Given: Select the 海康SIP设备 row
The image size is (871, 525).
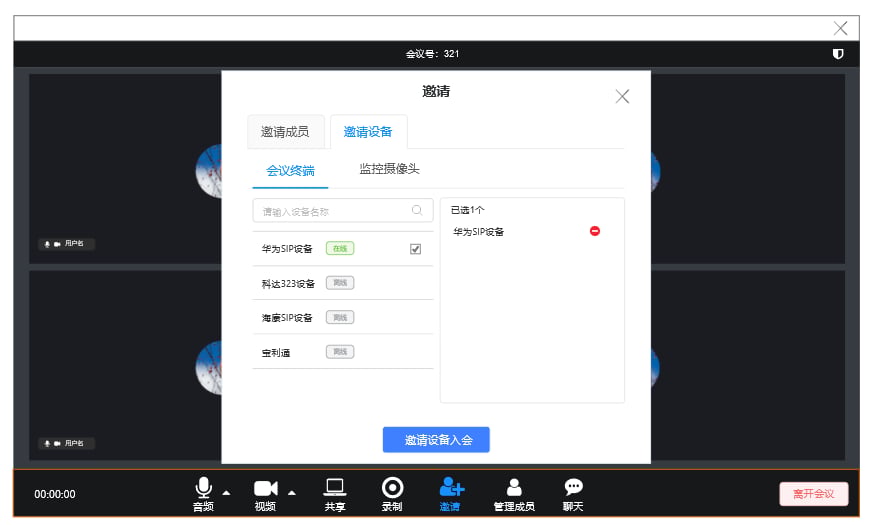Looking at the screenshot, I should click(343, 318).
